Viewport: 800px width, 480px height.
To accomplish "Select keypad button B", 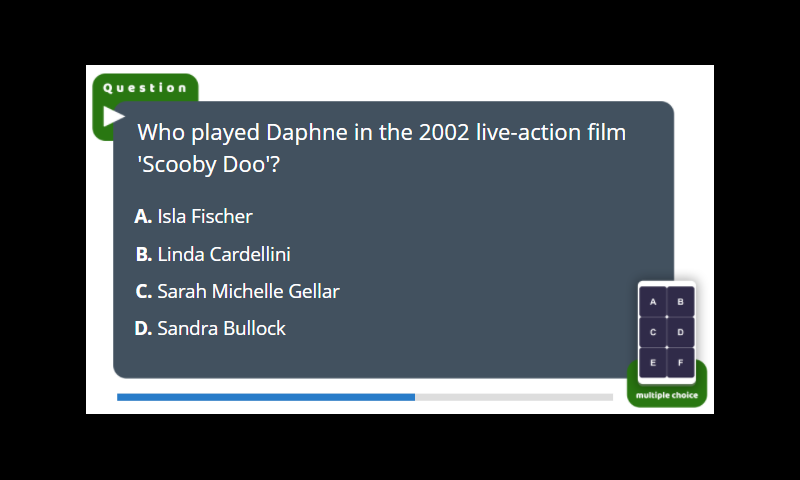I will (680, 301).
